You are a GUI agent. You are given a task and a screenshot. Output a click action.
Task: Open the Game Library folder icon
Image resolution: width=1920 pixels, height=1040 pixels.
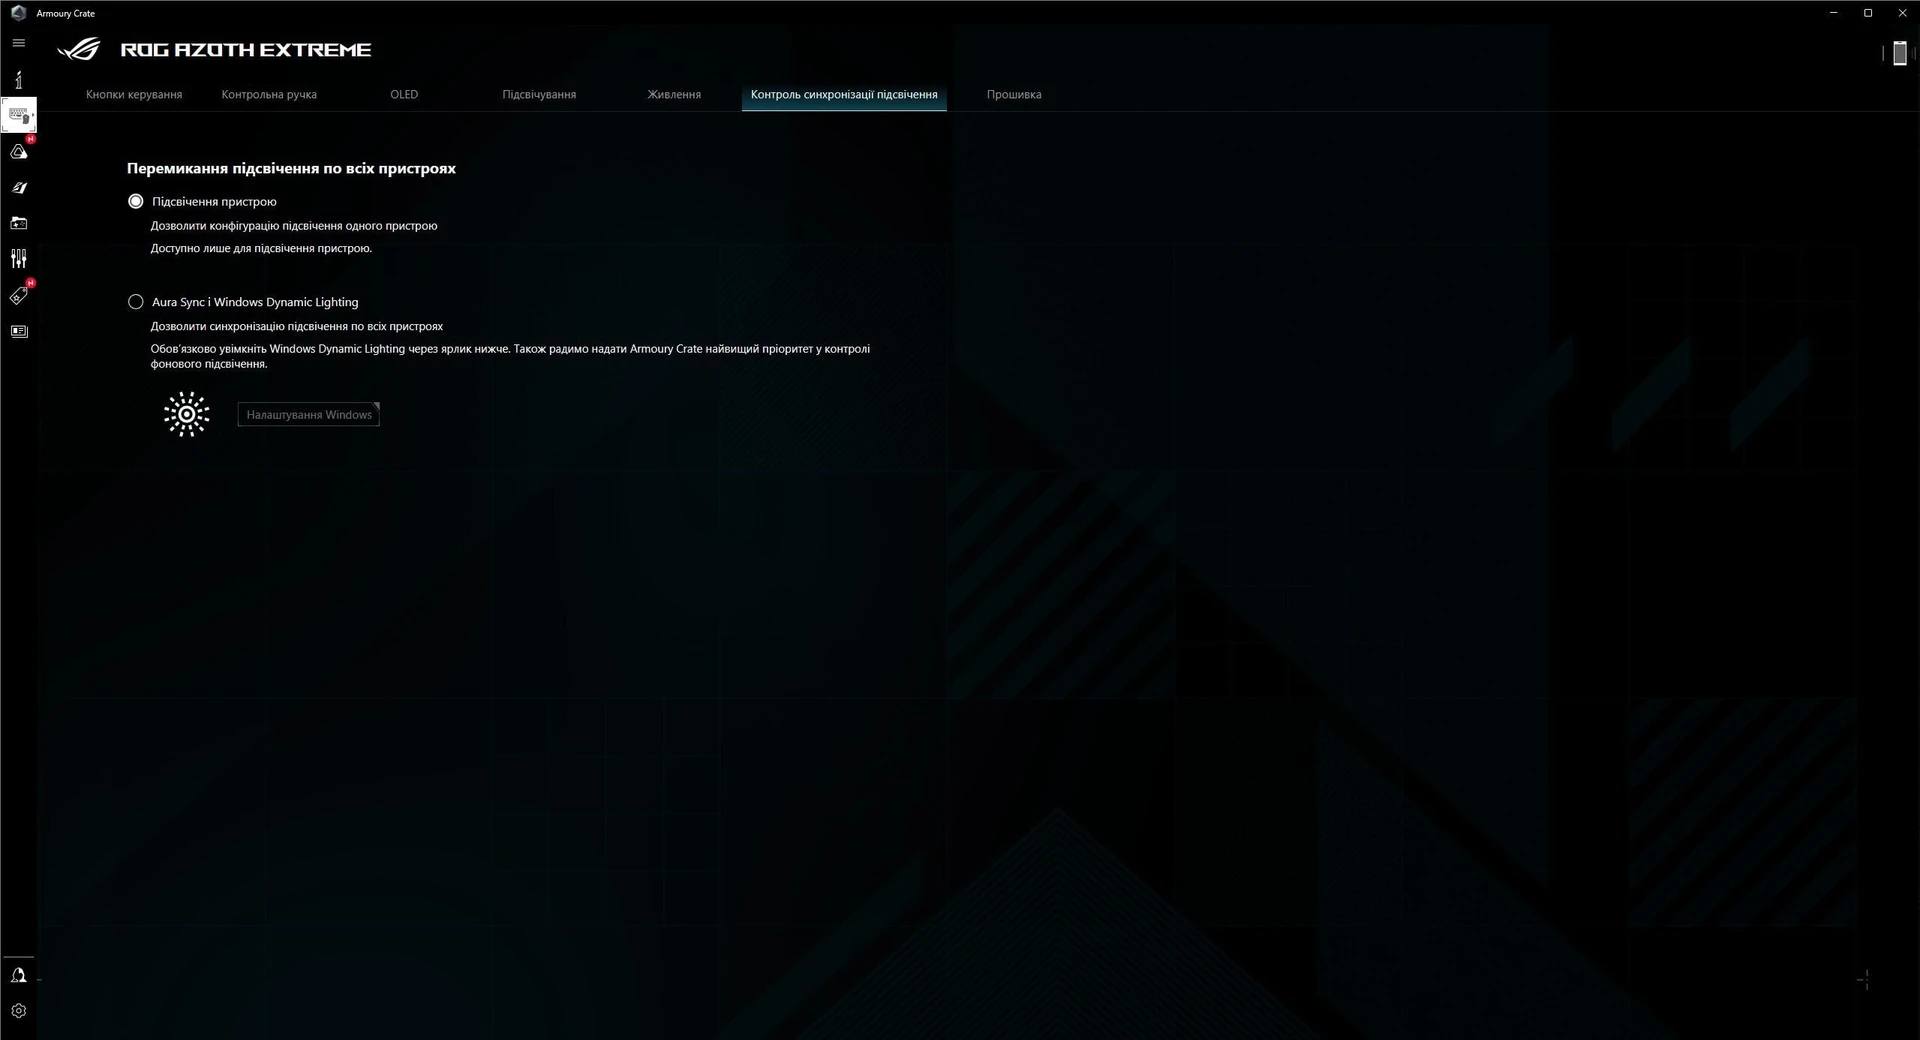click(18, 223)
